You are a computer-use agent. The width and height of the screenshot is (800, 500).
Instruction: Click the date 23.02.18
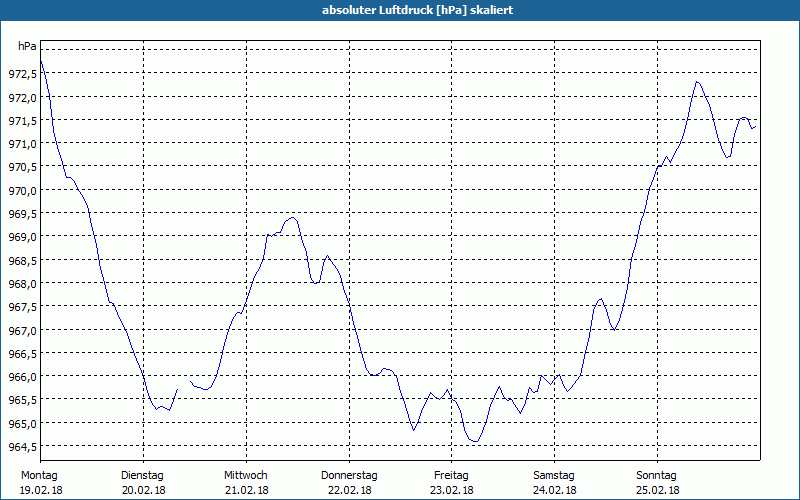[452, 490]
